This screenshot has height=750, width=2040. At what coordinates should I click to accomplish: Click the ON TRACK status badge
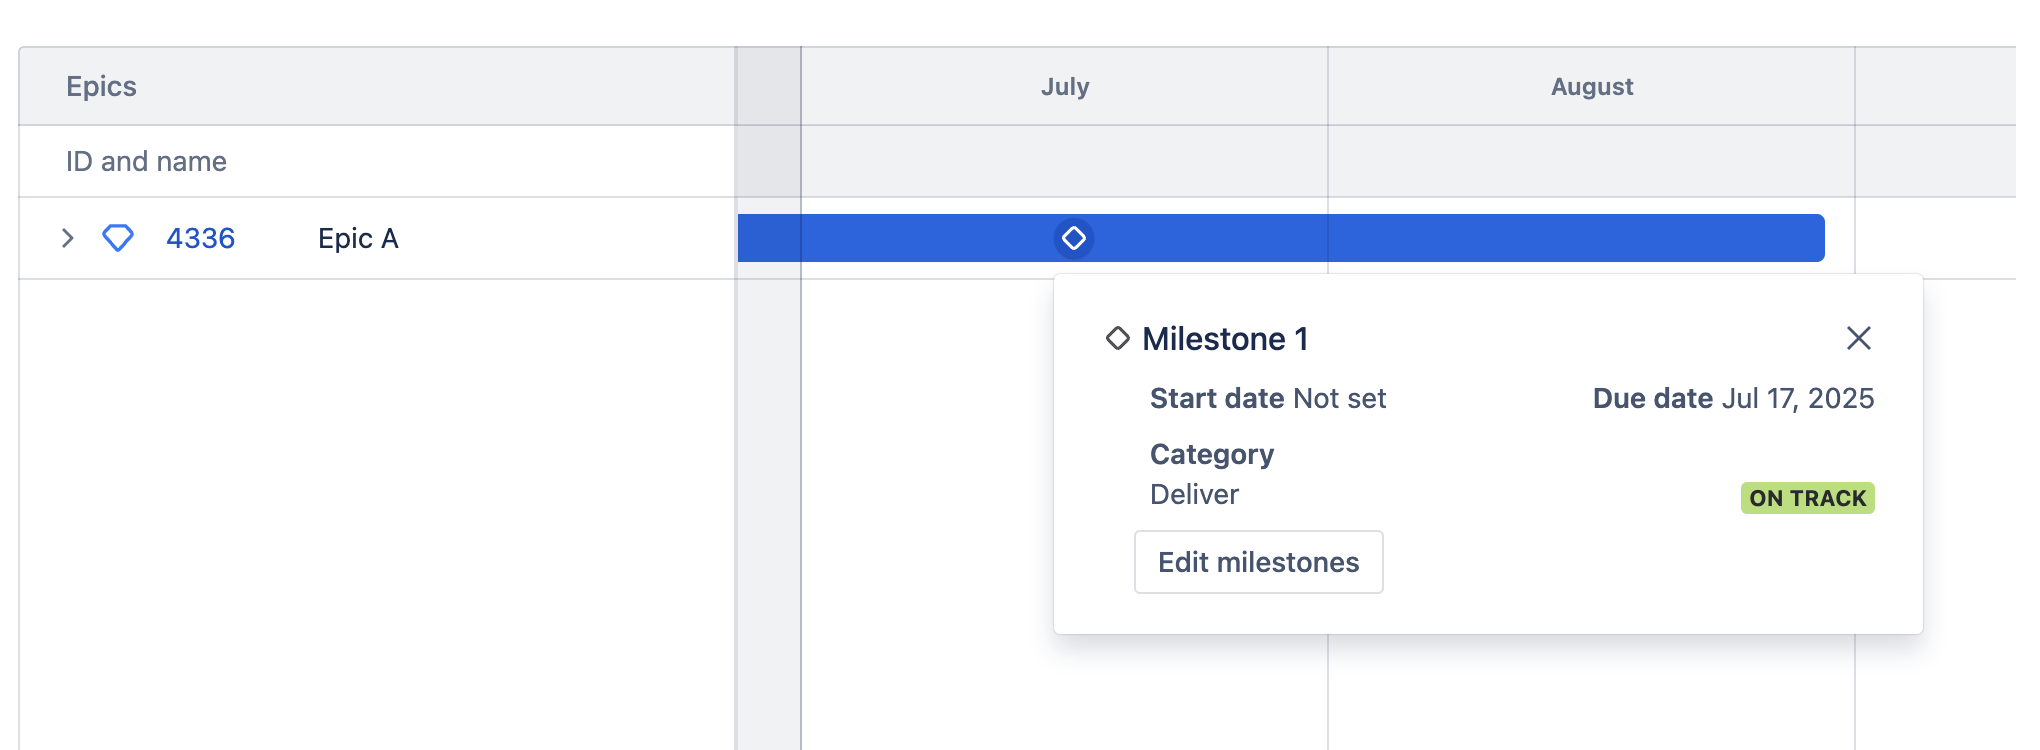click(1807, 498)
